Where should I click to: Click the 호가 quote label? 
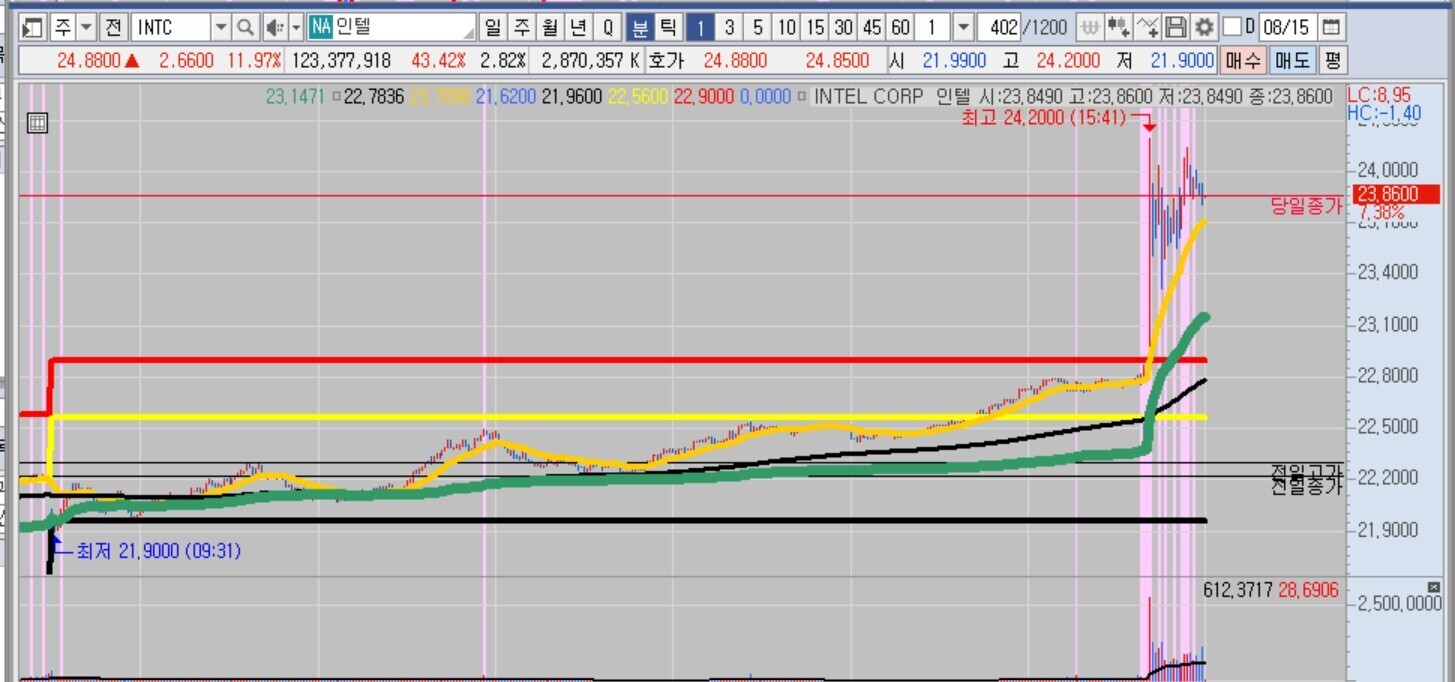click(x=665, y=61)
